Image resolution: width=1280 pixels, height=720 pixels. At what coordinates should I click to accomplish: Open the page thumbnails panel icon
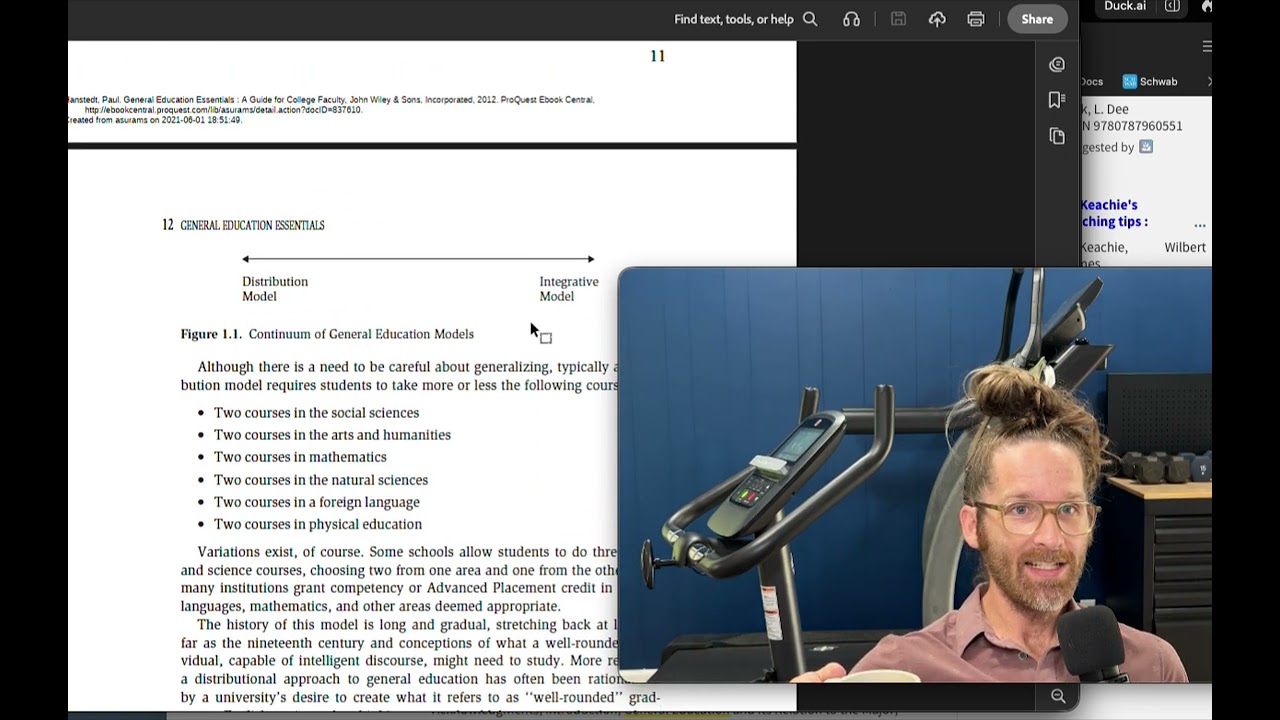point(1057,136)
